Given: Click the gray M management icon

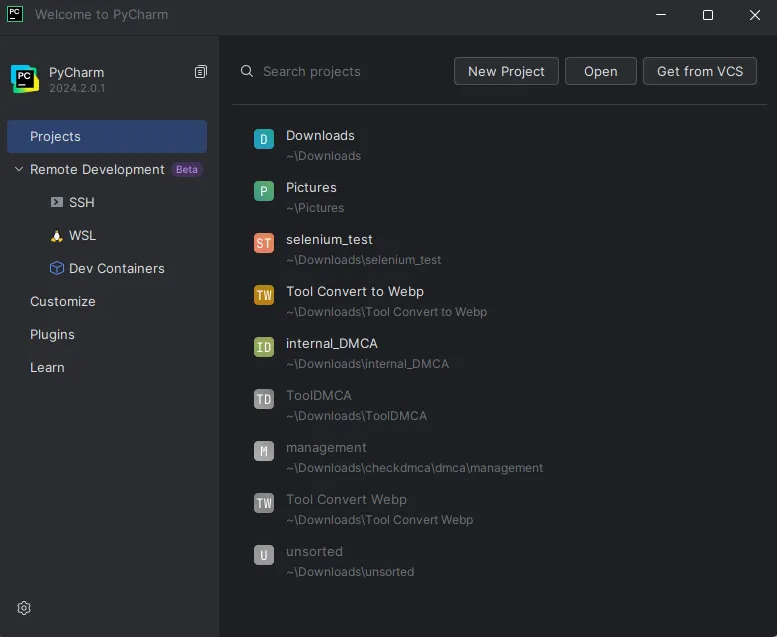Looking at the screenshot, I should (264, 451).
